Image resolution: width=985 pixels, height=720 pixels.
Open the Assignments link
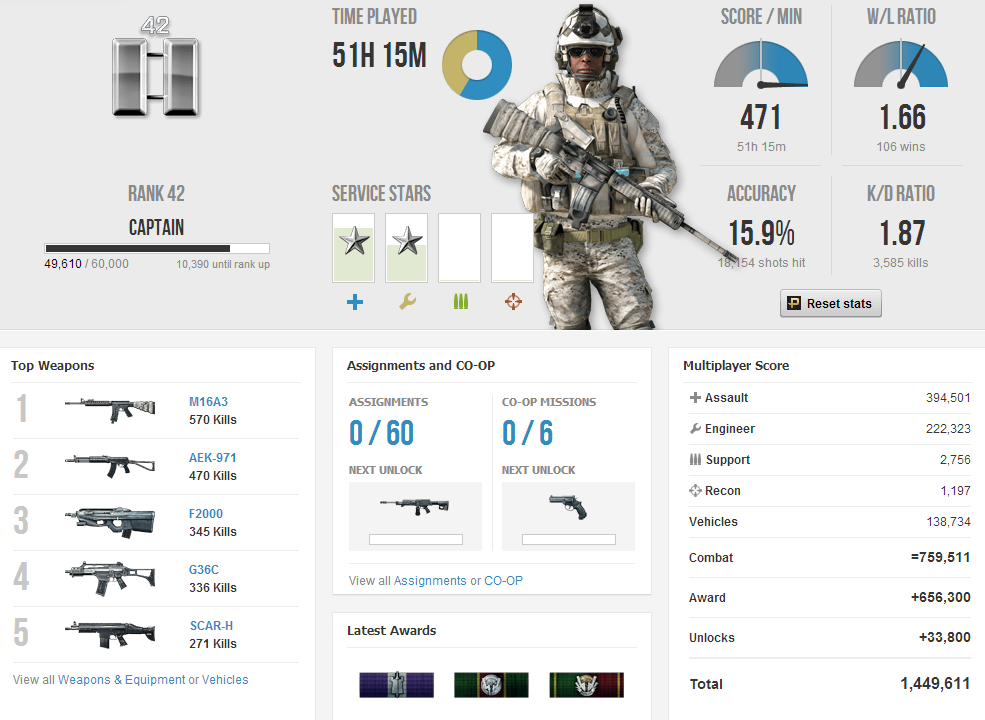(430, 581)
